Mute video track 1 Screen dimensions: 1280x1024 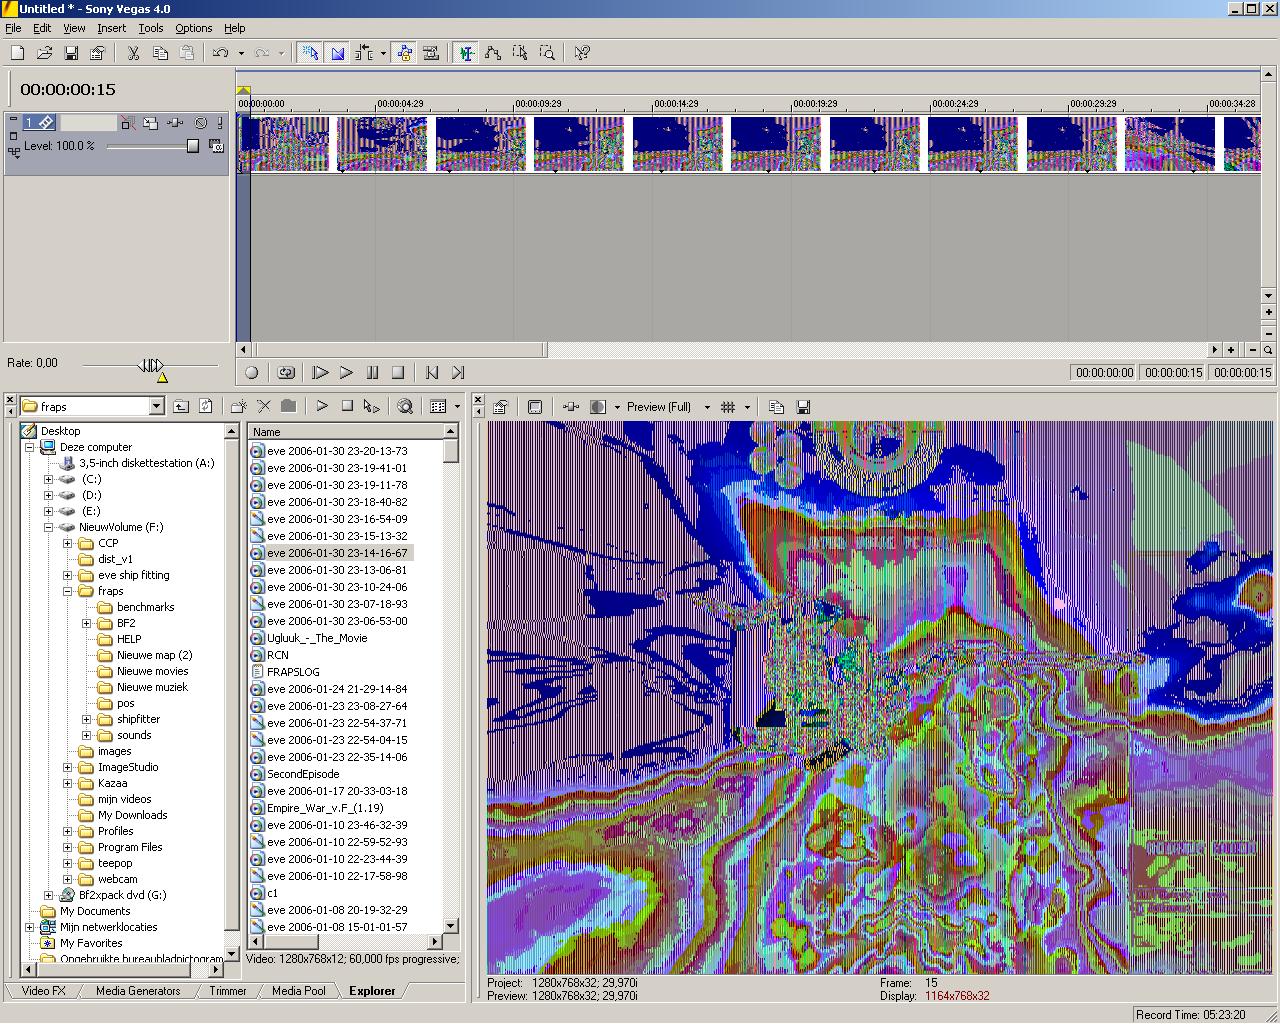(x=201, y=123)
